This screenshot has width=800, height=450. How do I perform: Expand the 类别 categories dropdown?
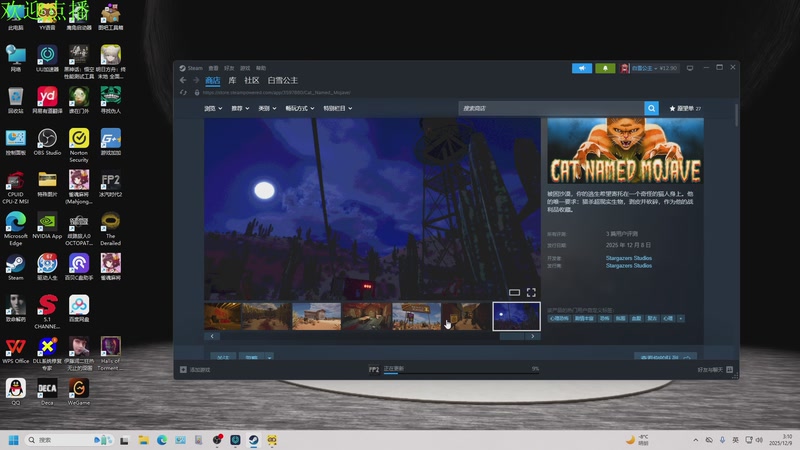point(267,108)
